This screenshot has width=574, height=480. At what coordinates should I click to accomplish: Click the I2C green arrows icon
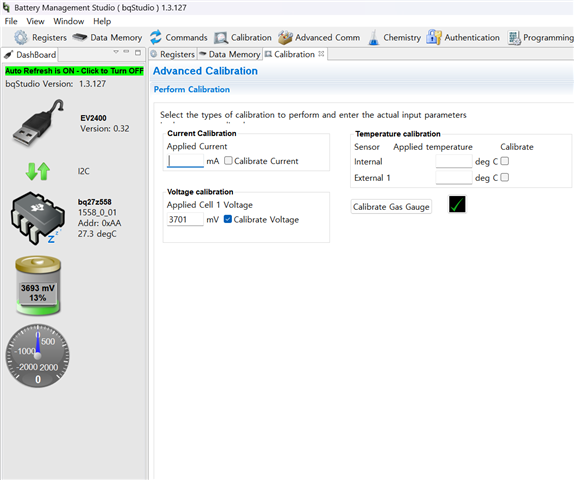tap(38, 171)
